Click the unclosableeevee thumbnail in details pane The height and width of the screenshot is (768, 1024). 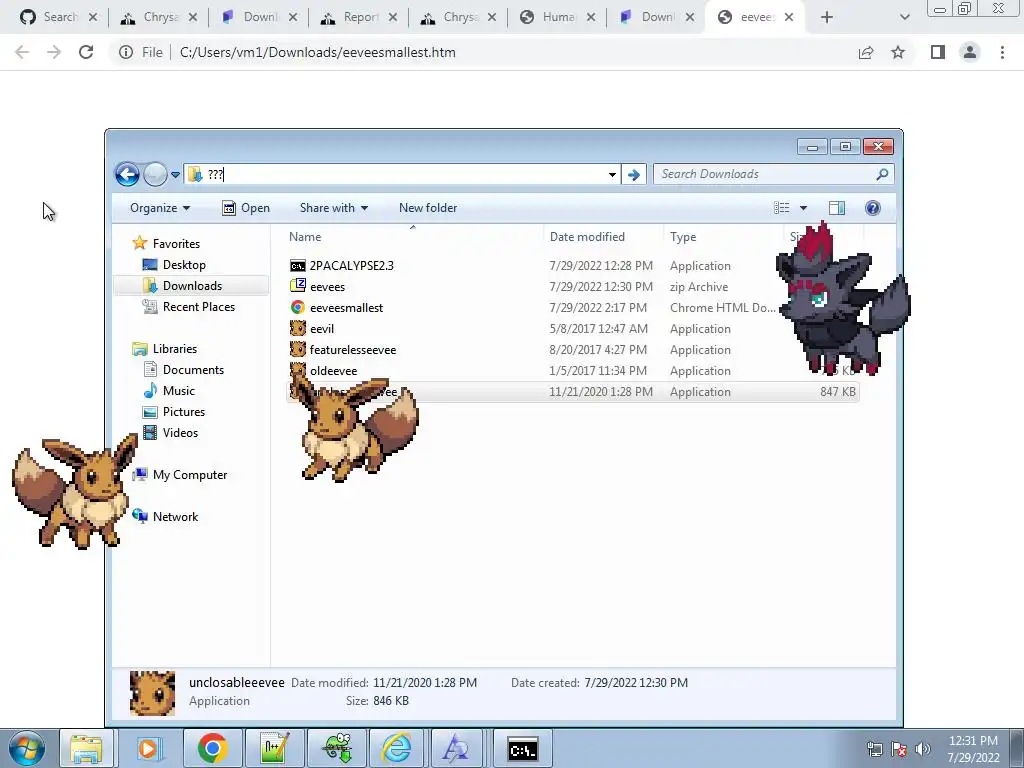pos(152,692)
